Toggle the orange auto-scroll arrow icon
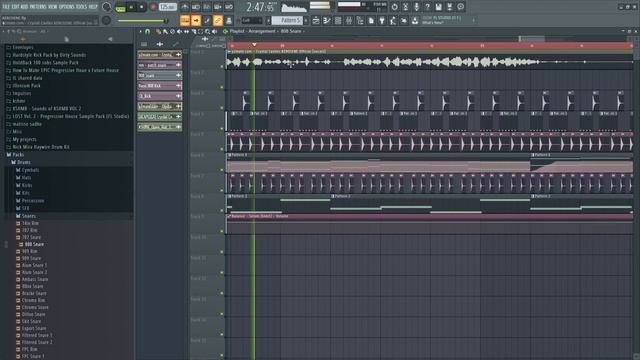 (x=196, y=20)
